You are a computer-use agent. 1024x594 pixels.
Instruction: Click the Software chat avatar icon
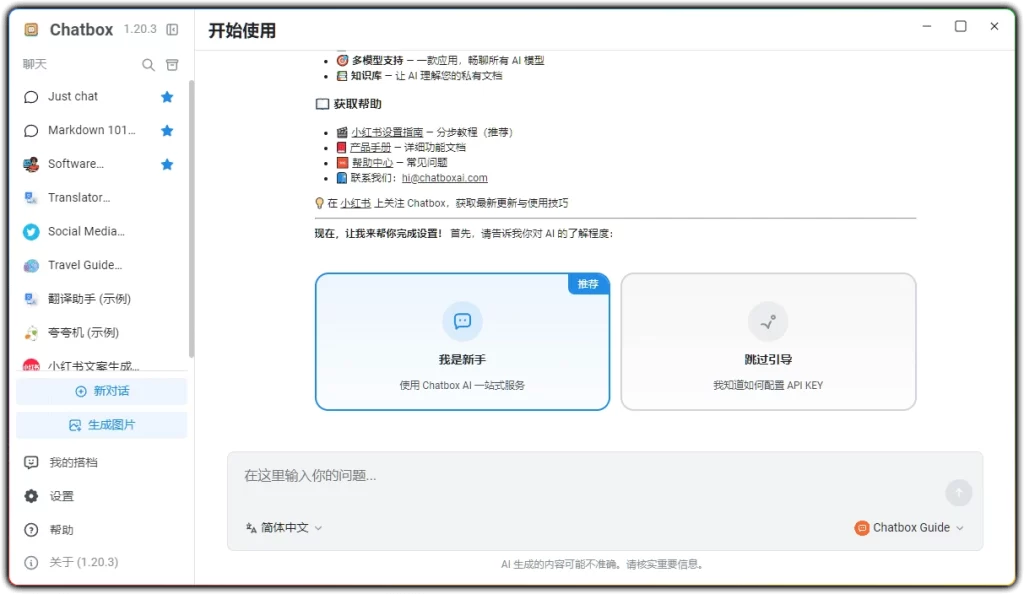pos(31,164)
